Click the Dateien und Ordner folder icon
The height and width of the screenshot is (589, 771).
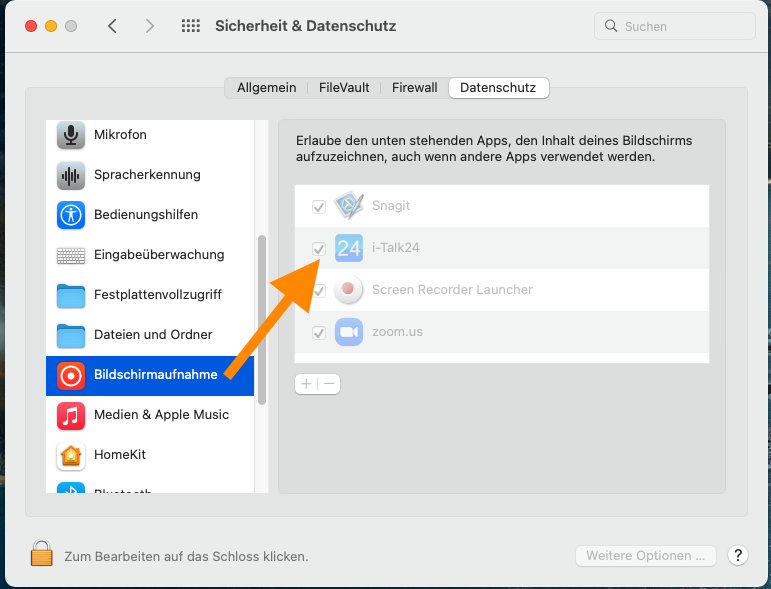[71, 335]
